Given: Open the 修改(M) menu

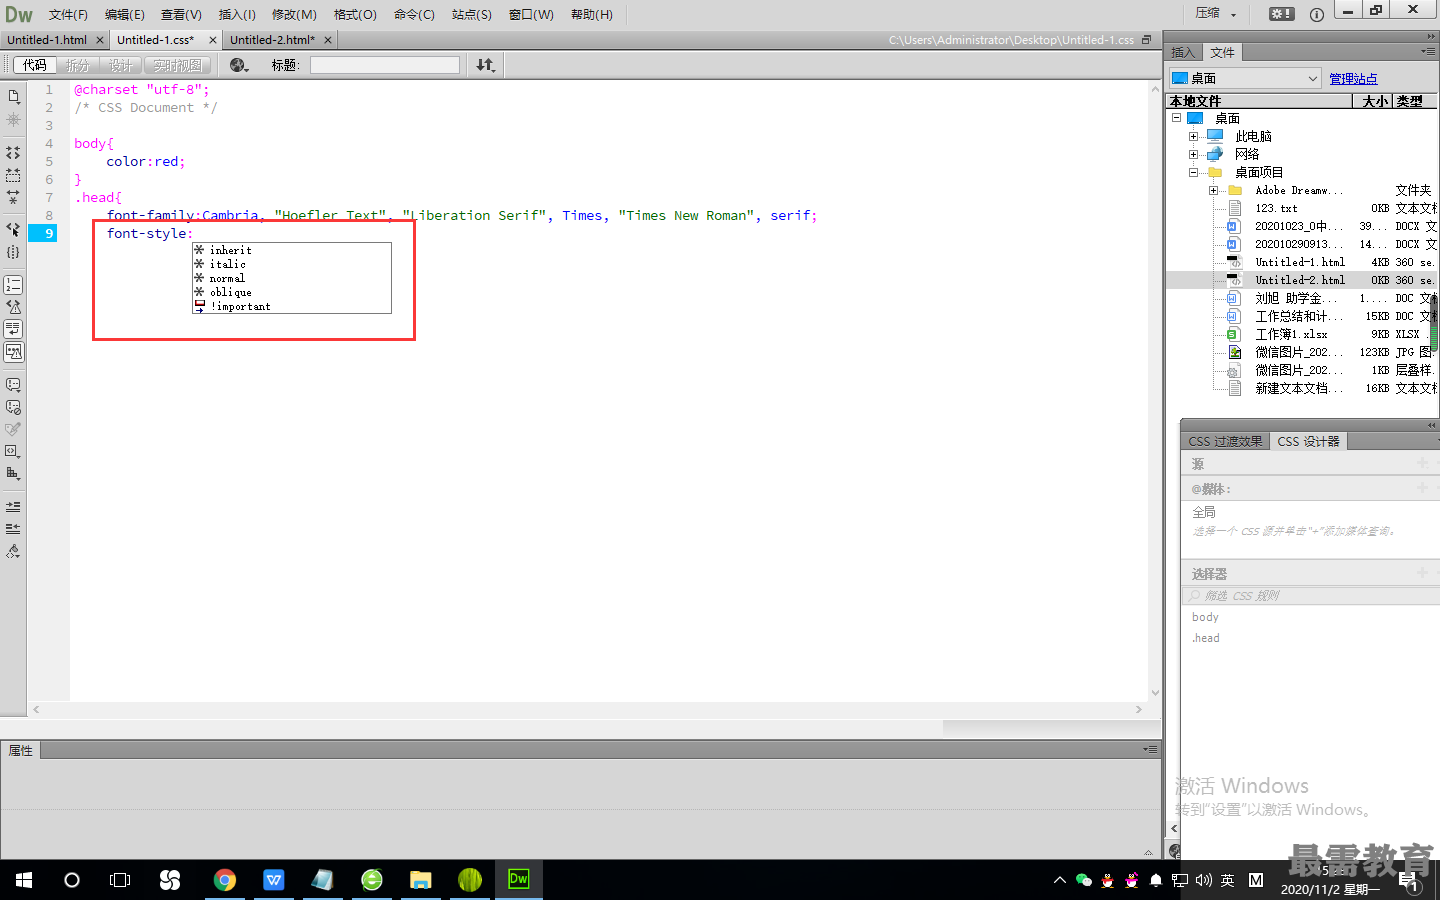Looking at the screenshot, I should pos(294,14).
